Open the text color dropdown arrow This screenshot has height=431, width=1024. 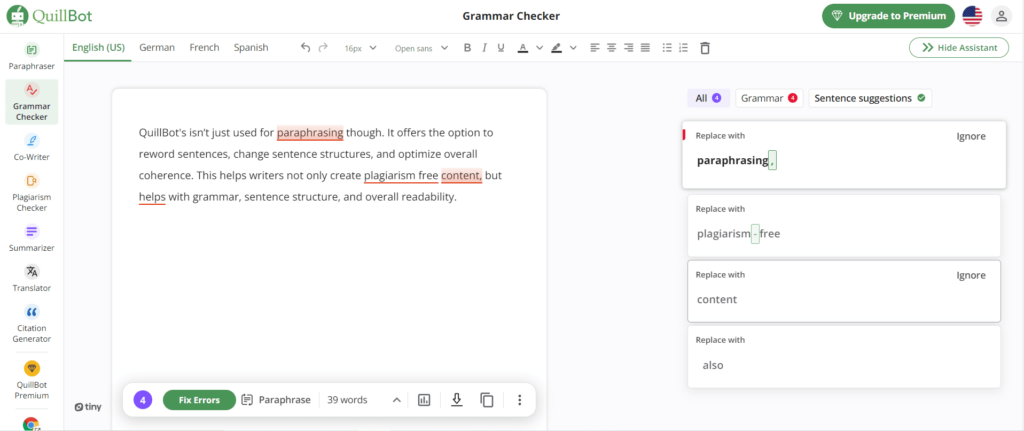(539, 48)
